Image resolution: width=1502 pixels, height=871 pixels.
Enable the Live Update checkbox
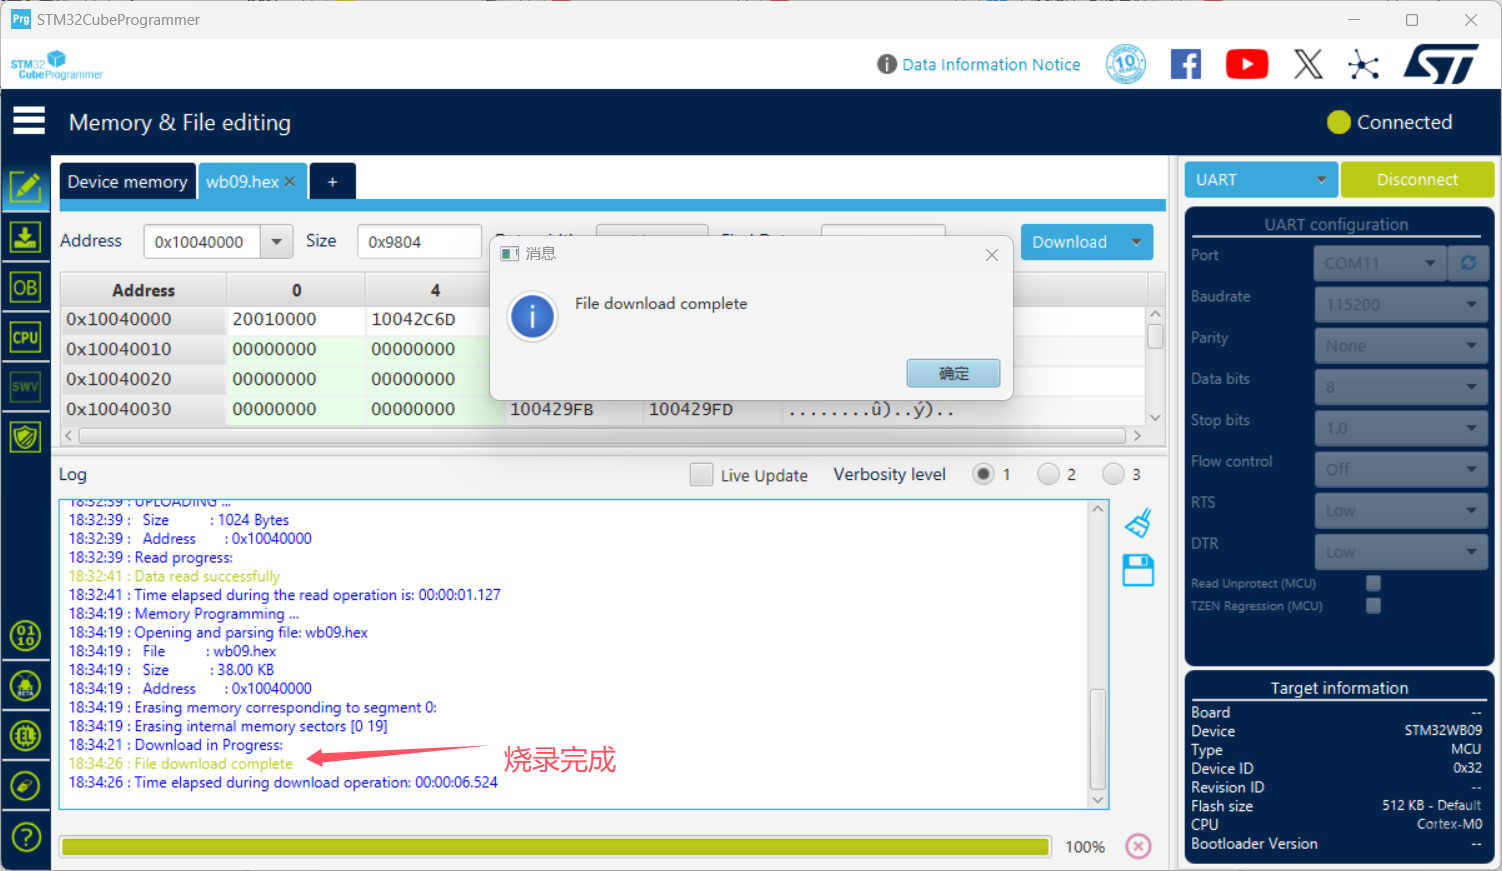click(x=701, y=474)
